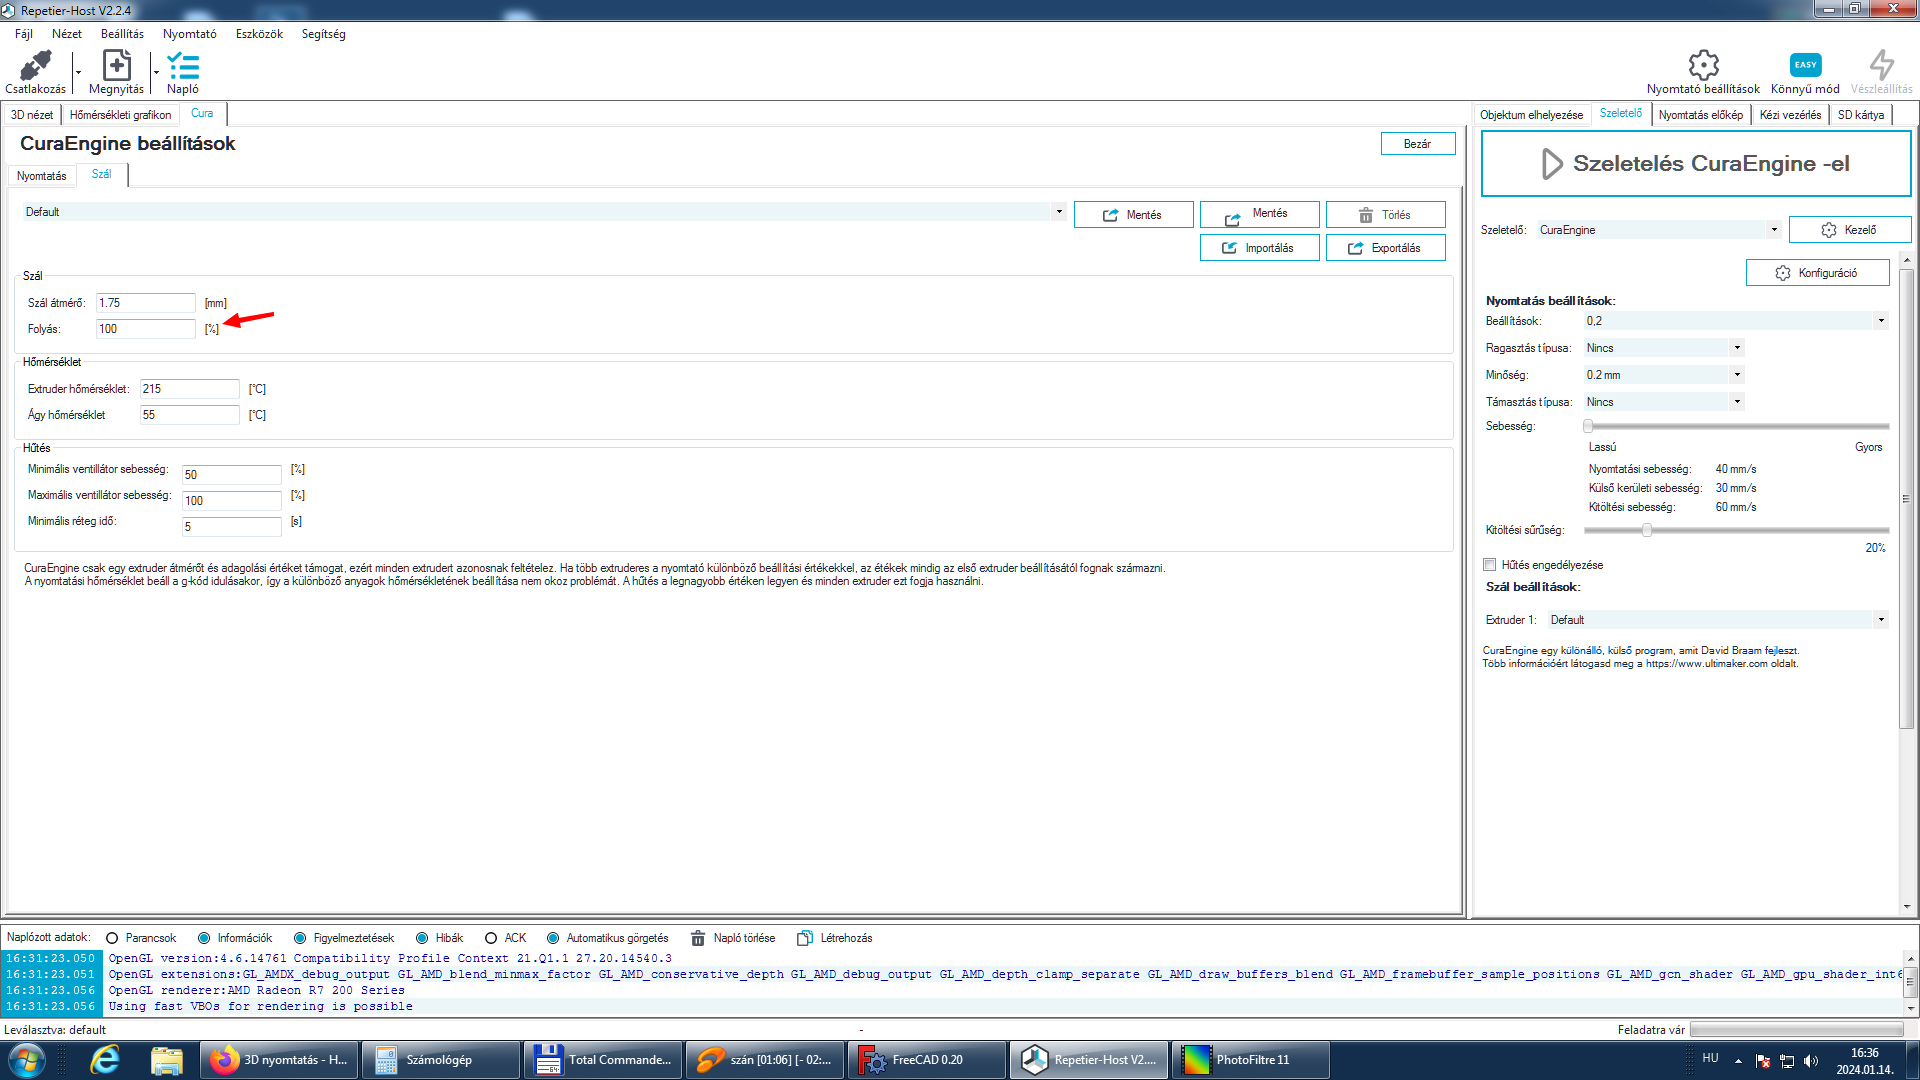This screenshot has width=1920, height=1080.
Task: Click the Szeletelés CuraEngine -el button
Action: pyautogui.click(x=1696, y=164)
